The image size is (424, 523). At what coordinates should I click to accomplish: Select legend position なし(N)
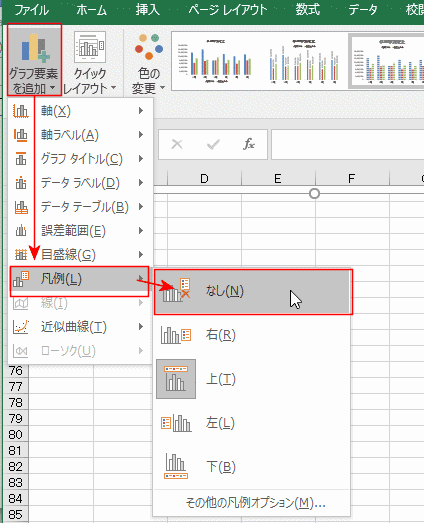[253, 292]
